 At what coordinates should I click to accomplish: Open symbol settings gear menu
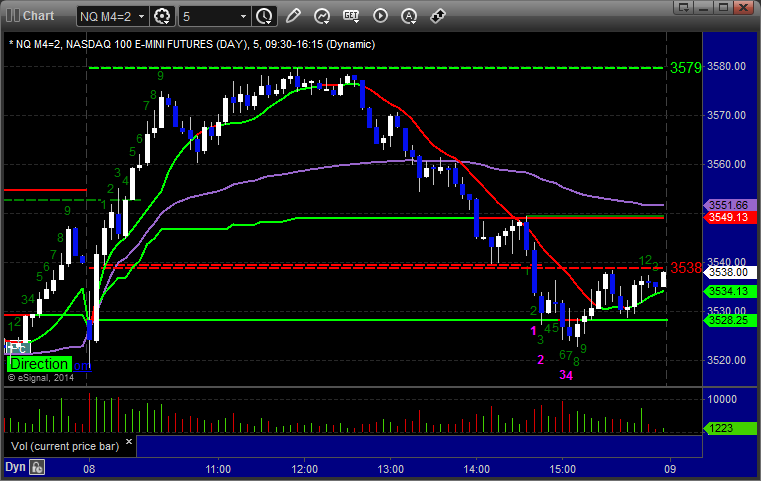pos(162,16)
